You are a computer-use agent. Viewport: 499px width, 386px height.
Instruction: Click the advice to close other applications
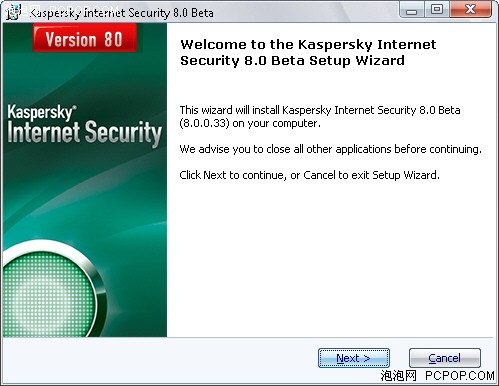click(x=330, y=149)
